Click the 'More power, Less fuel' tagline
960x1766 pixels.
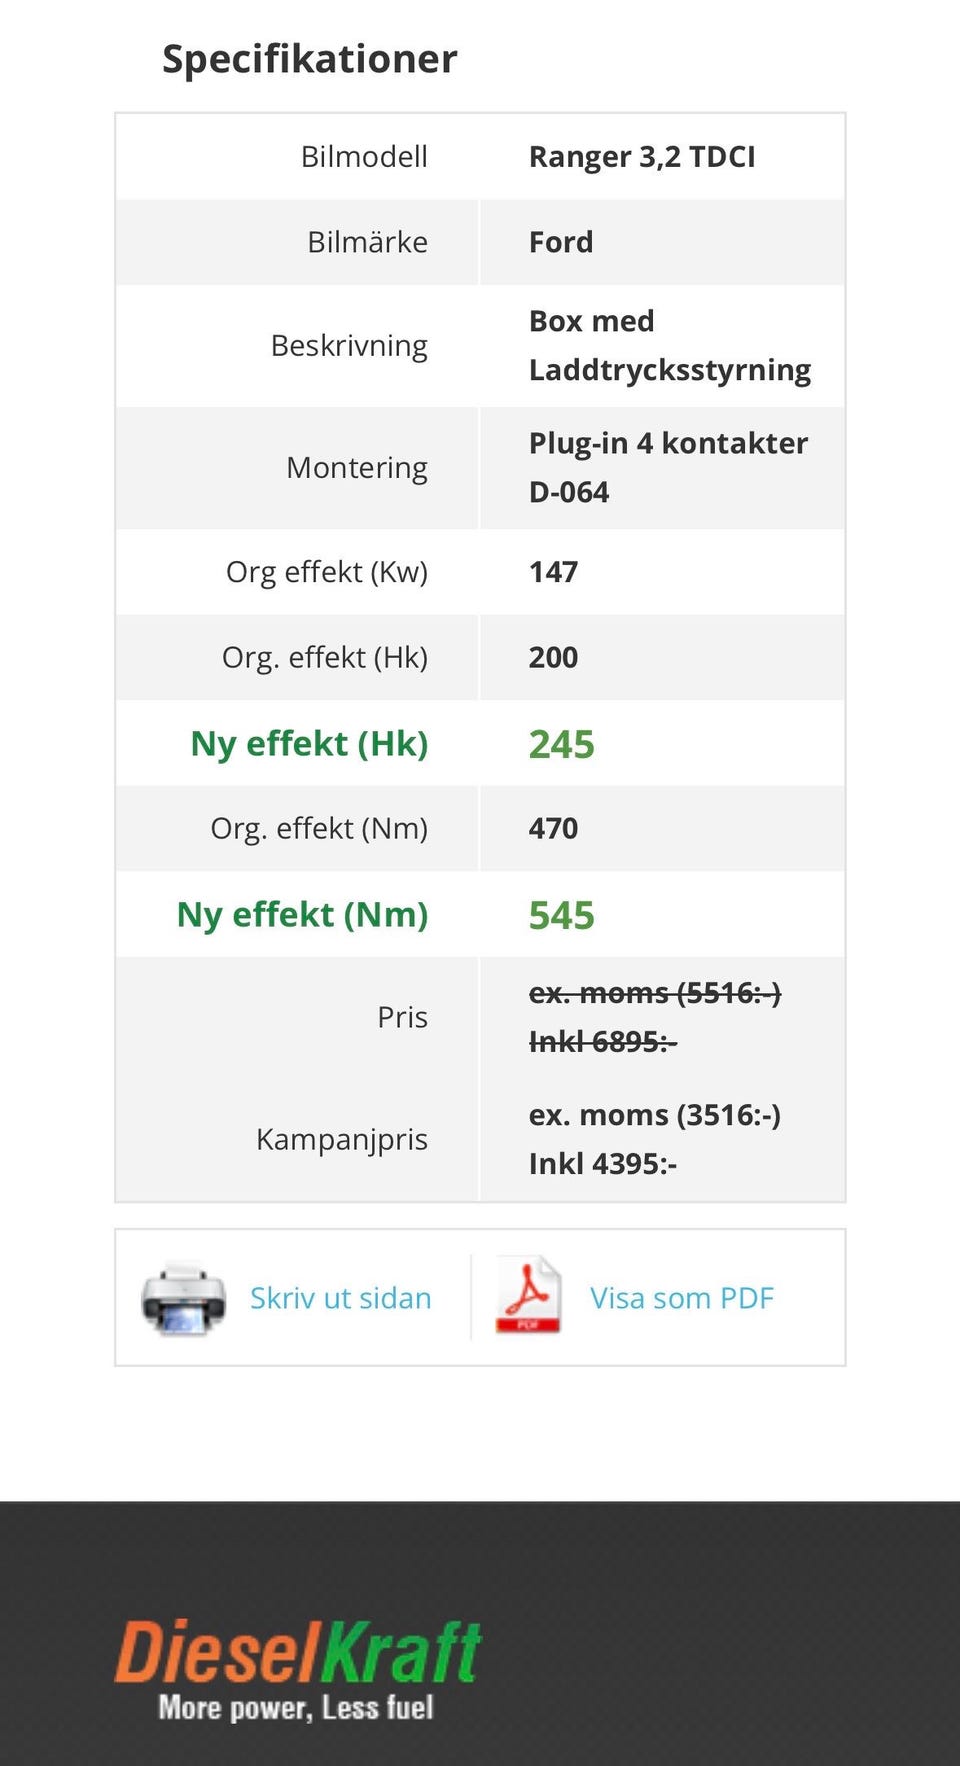[x=296, y=1707]
